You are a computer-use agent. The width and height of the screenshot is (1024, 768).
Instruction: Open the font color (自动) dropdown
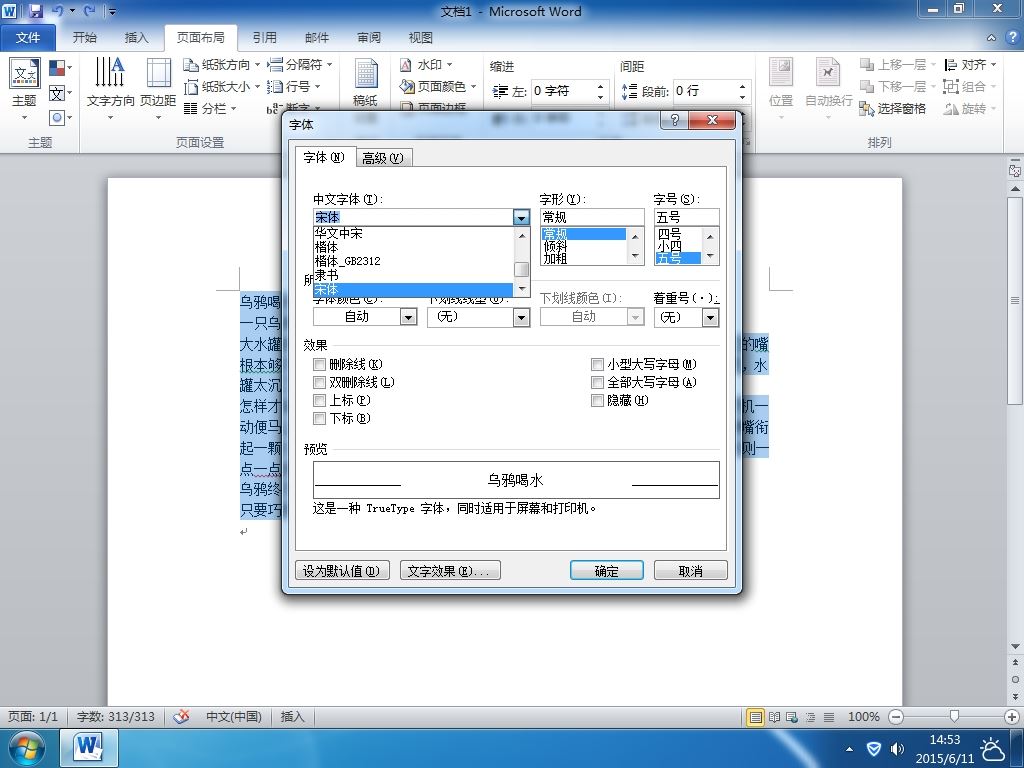tap(408, 317)
